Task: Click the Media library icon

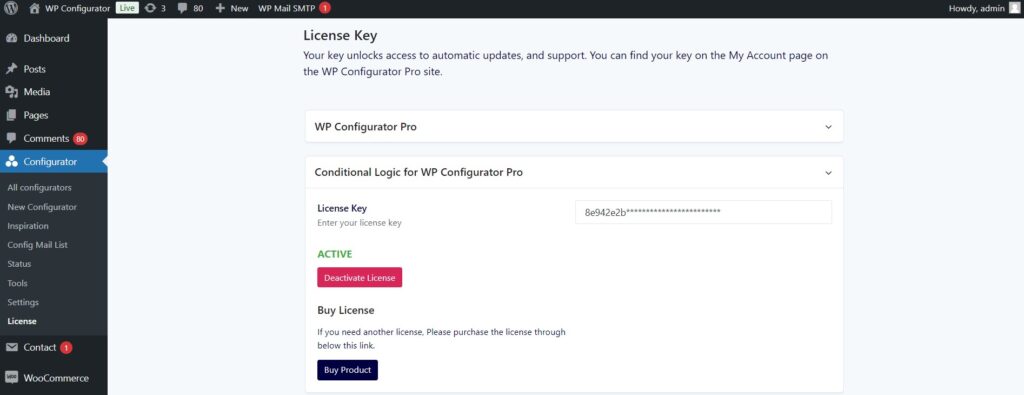Action: pyautogui.click(x=11, y=92)
